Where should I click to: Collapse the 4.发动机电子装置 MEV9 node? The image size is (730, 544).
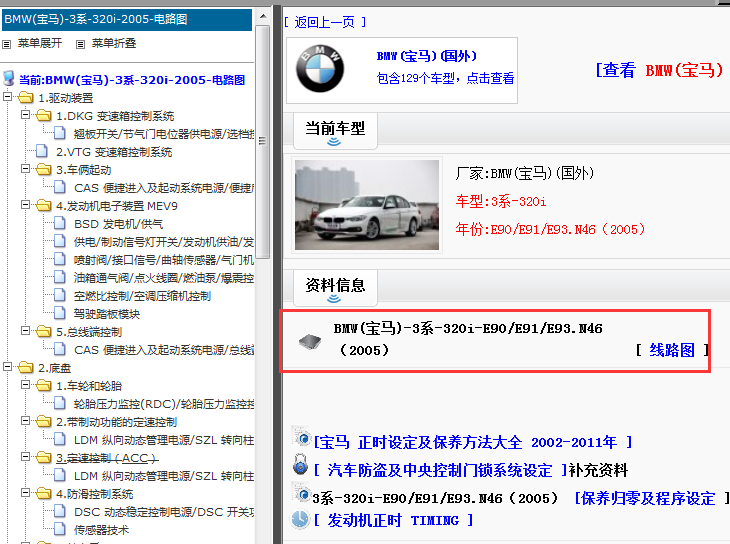[26, 204]
